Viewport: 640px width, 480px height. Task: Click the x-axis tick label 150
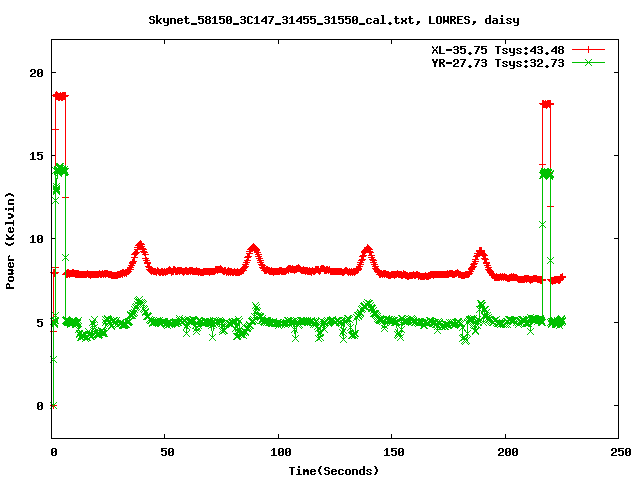point(393,452)
